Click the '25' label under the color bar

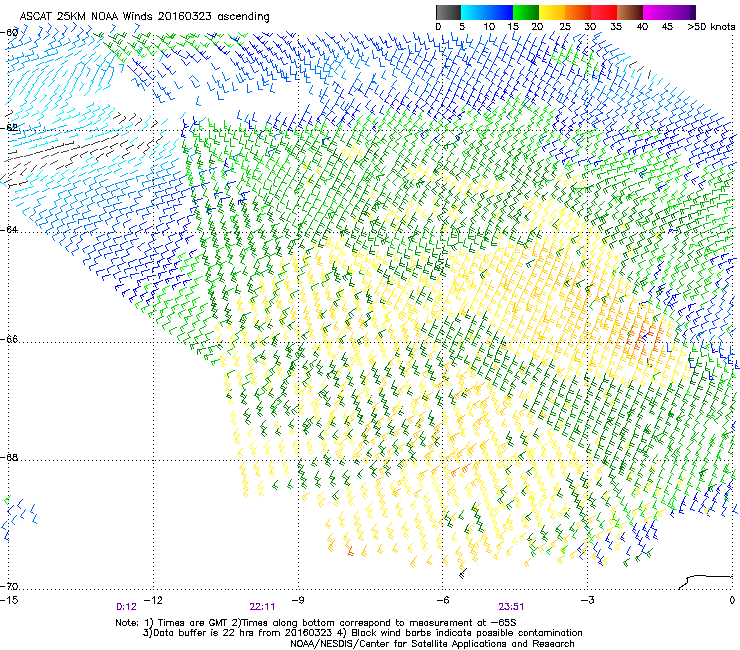tap(564, 27)
